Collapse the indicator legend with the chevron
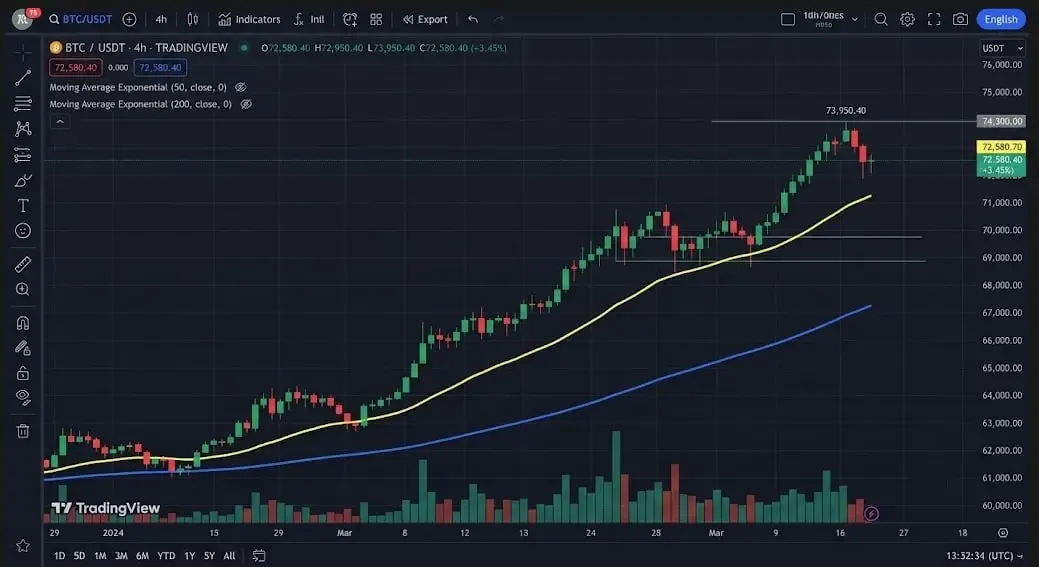The width and height of the screenshot is (1039, 567). click(60, 122)
